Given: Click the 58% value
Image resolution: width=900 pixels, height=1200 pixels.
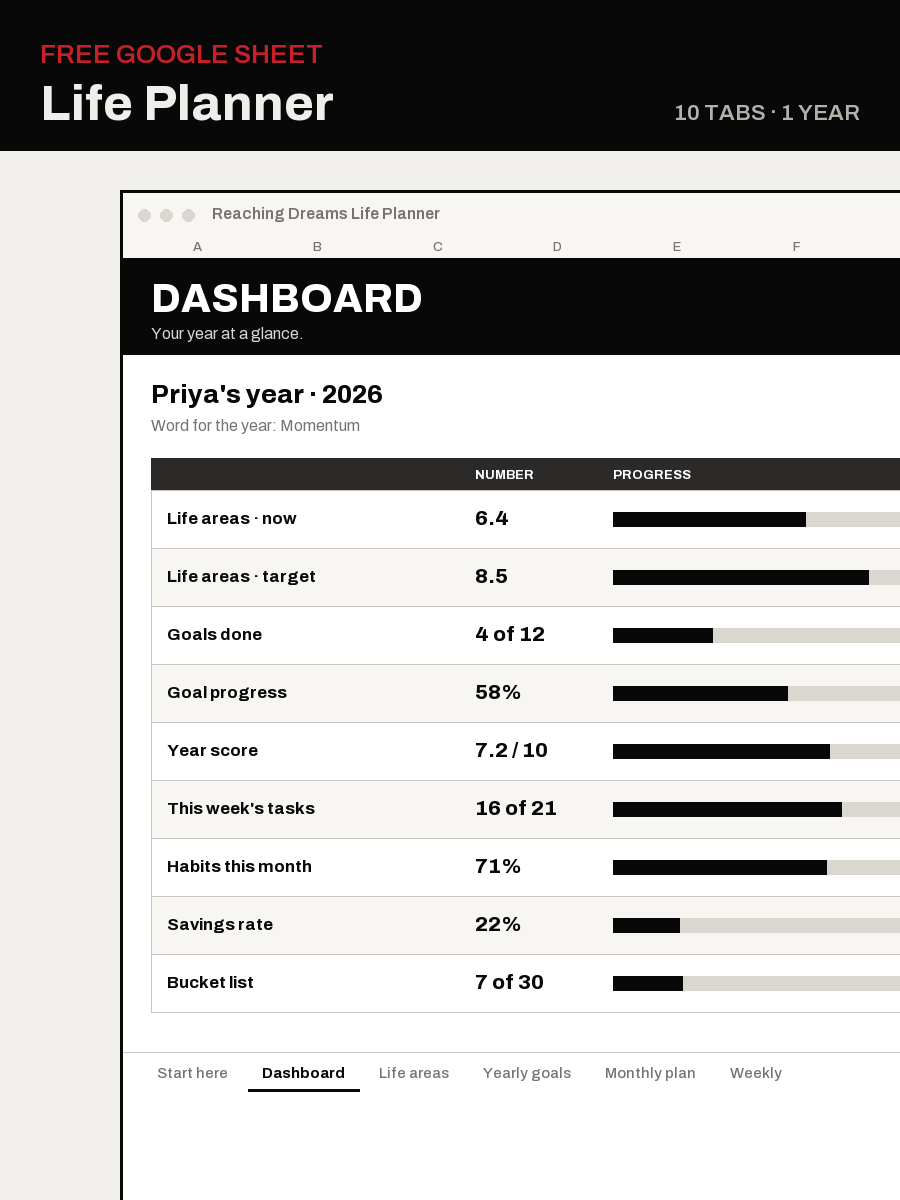Looking at the screenshot, I should [x=498, y=693].
